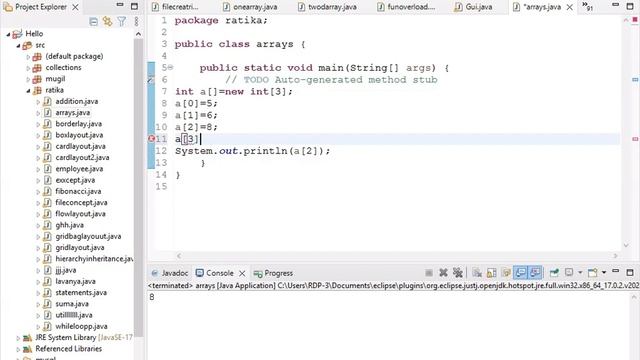Click Terminate button in Console toolbar
Viewport: 640px width, 360px height.
tap(429, 273)
